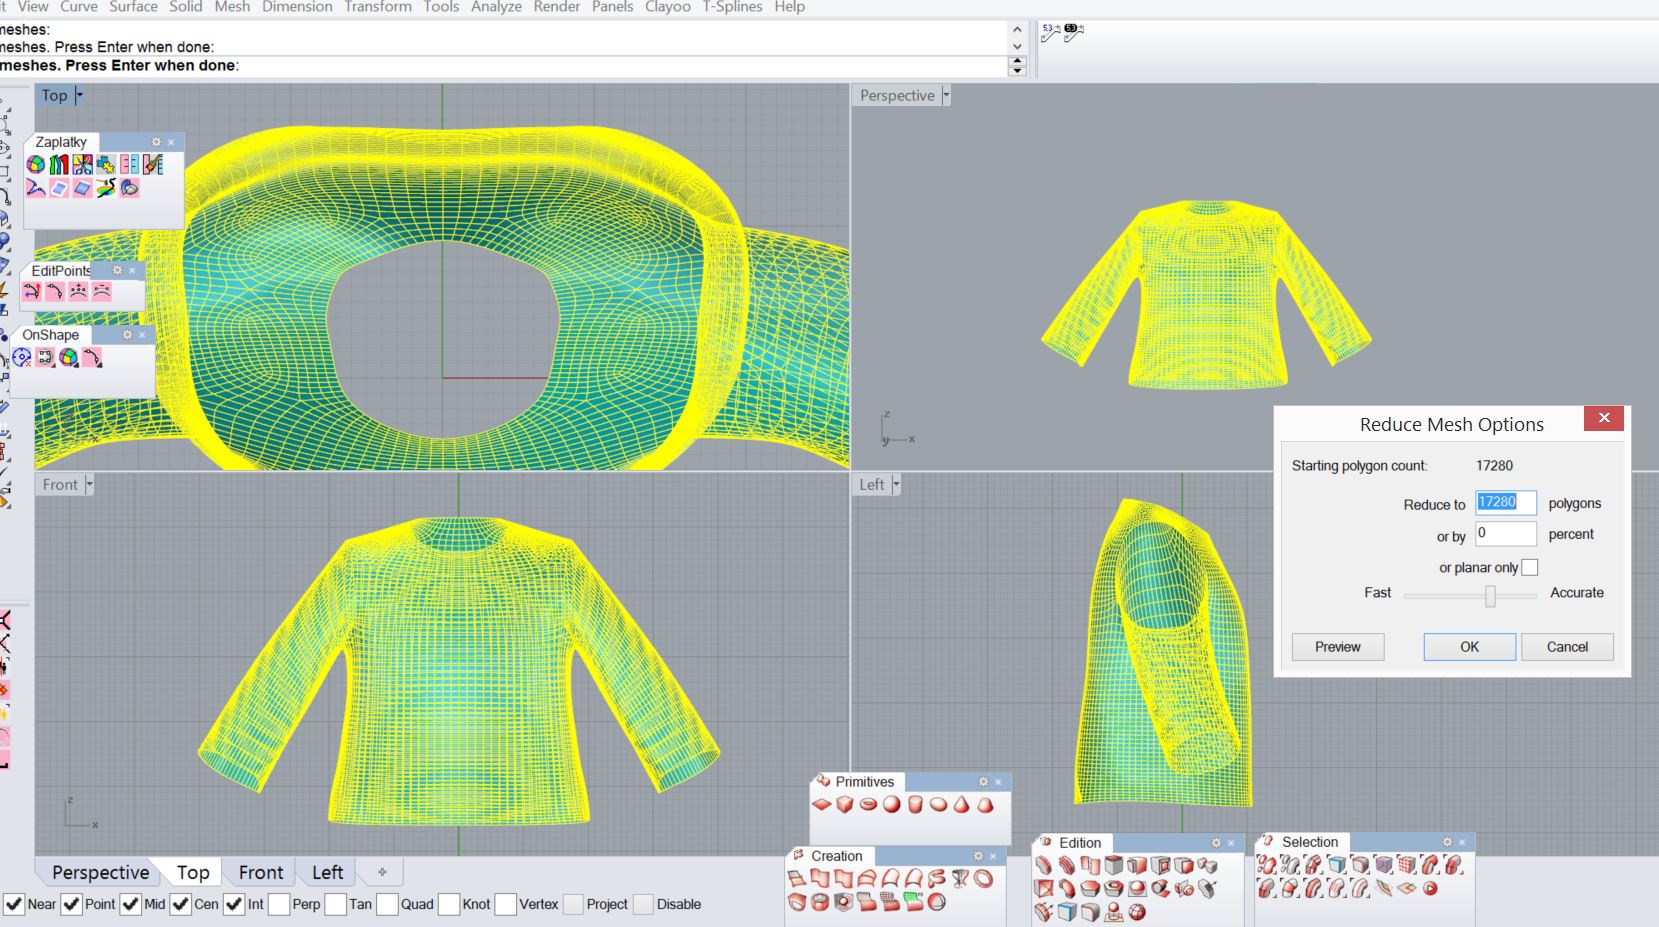Image resolution: width=1659 pixels, height=927 pixels.
Task: Check the Tan osnap checkbox
Action: click(x=335, y=904)
